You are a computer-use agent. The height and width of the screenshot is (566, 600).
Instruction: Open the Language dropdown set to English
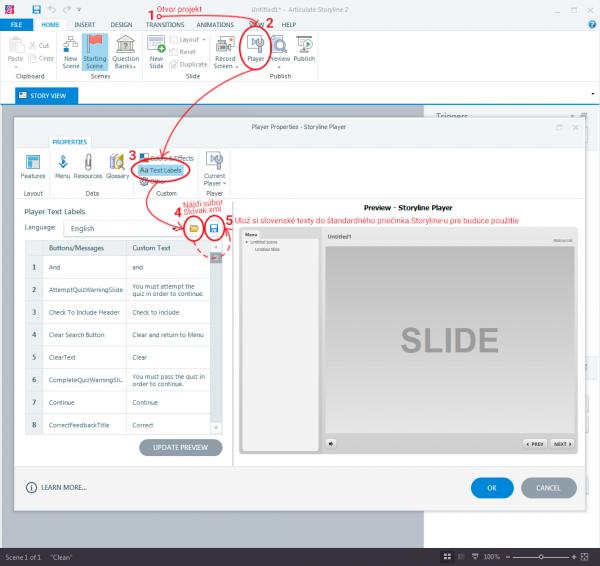point(122,228)
